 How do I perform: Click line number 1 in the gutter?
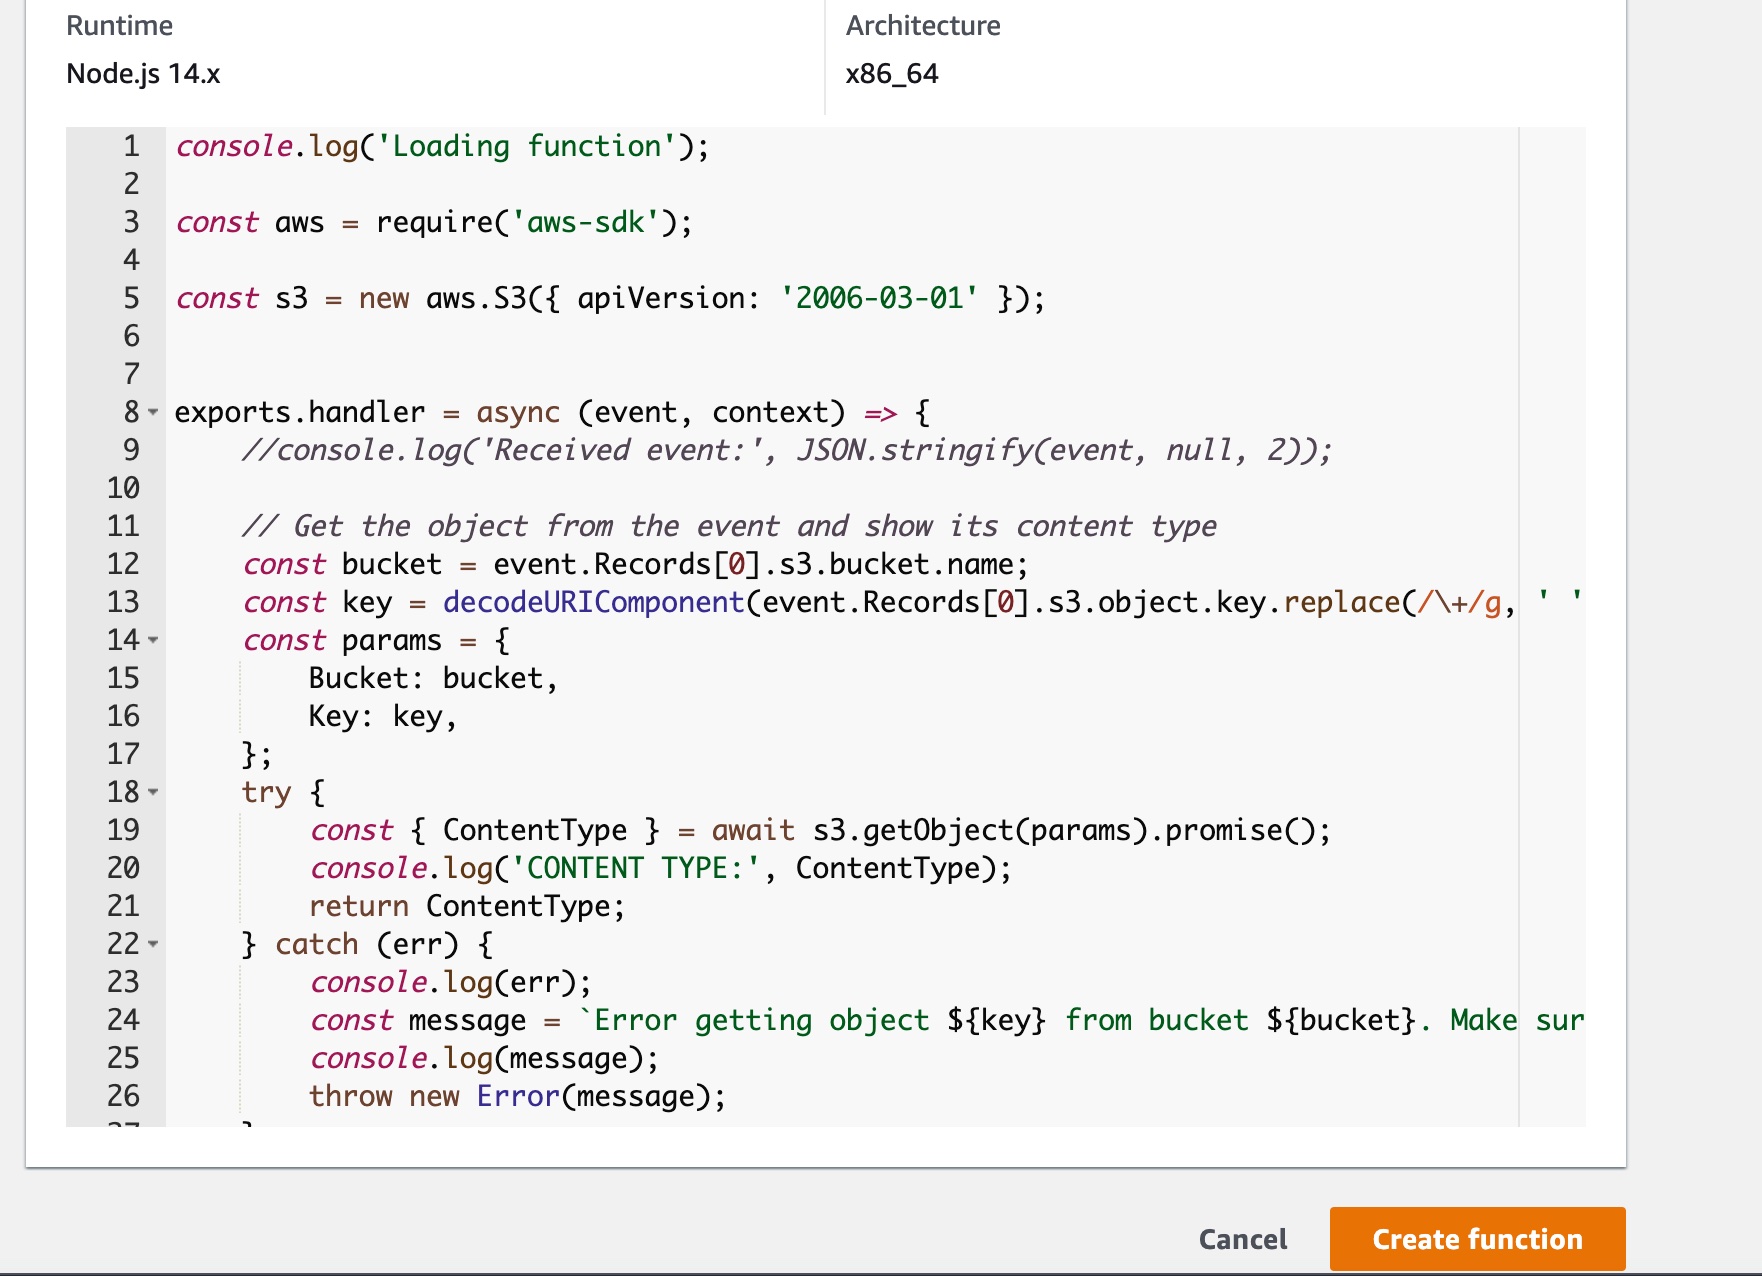tap(131, 146)
